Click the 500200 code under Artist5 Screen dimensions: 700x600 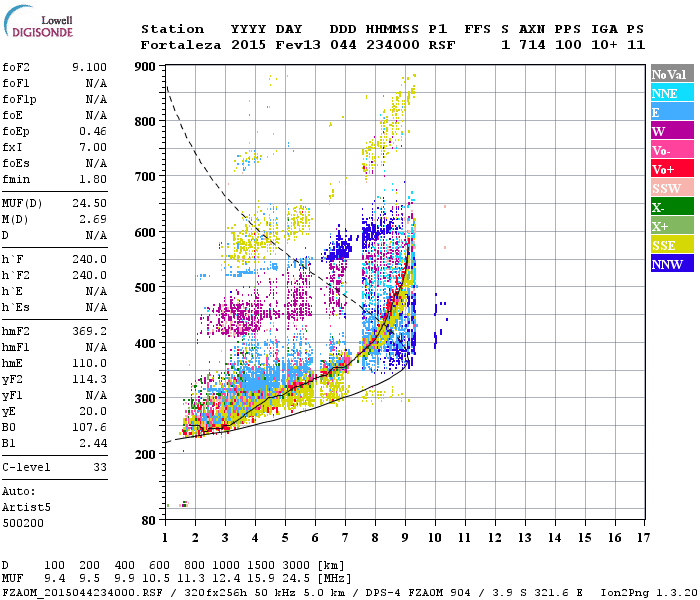[x=23, y=523]
